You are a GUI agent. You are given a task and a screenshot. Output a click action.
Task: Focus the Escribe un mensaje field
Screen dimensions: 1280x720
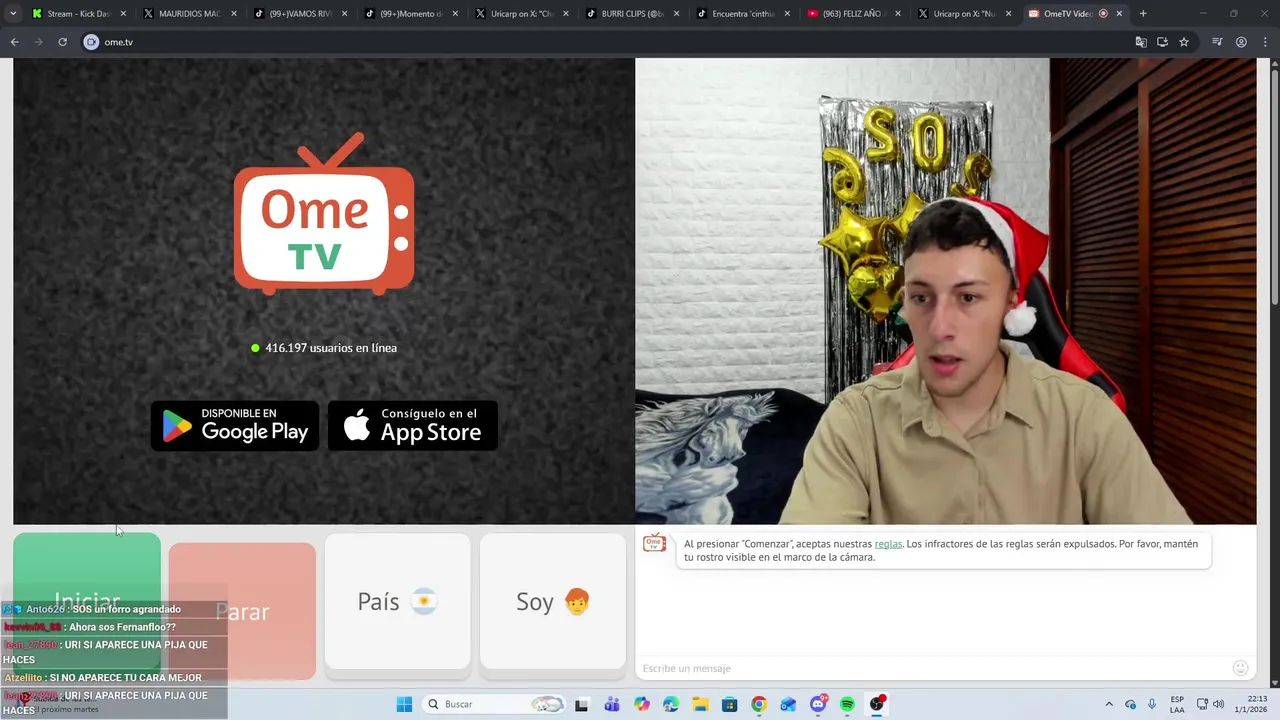[930, 668]
